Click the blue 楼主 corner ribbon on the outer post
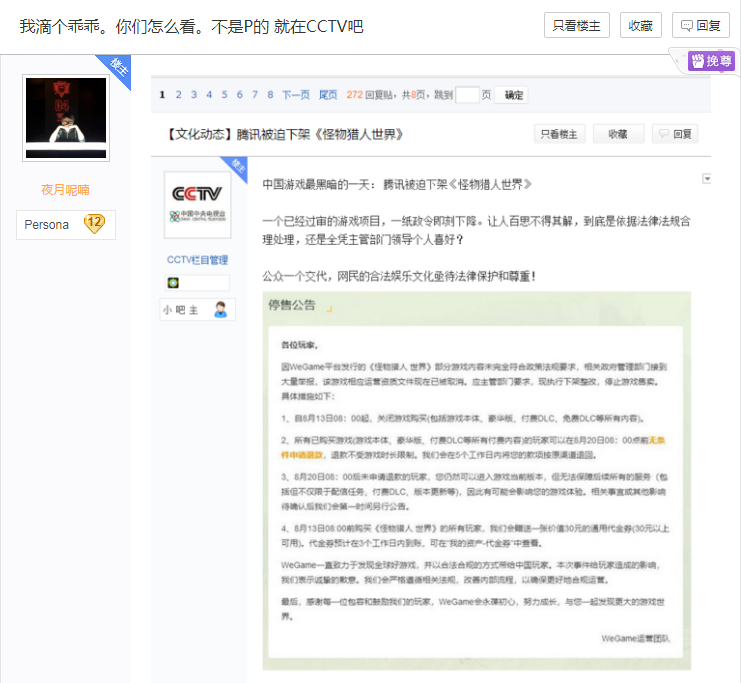This screenshot has width=741, height=683. (x=116, y=69)
